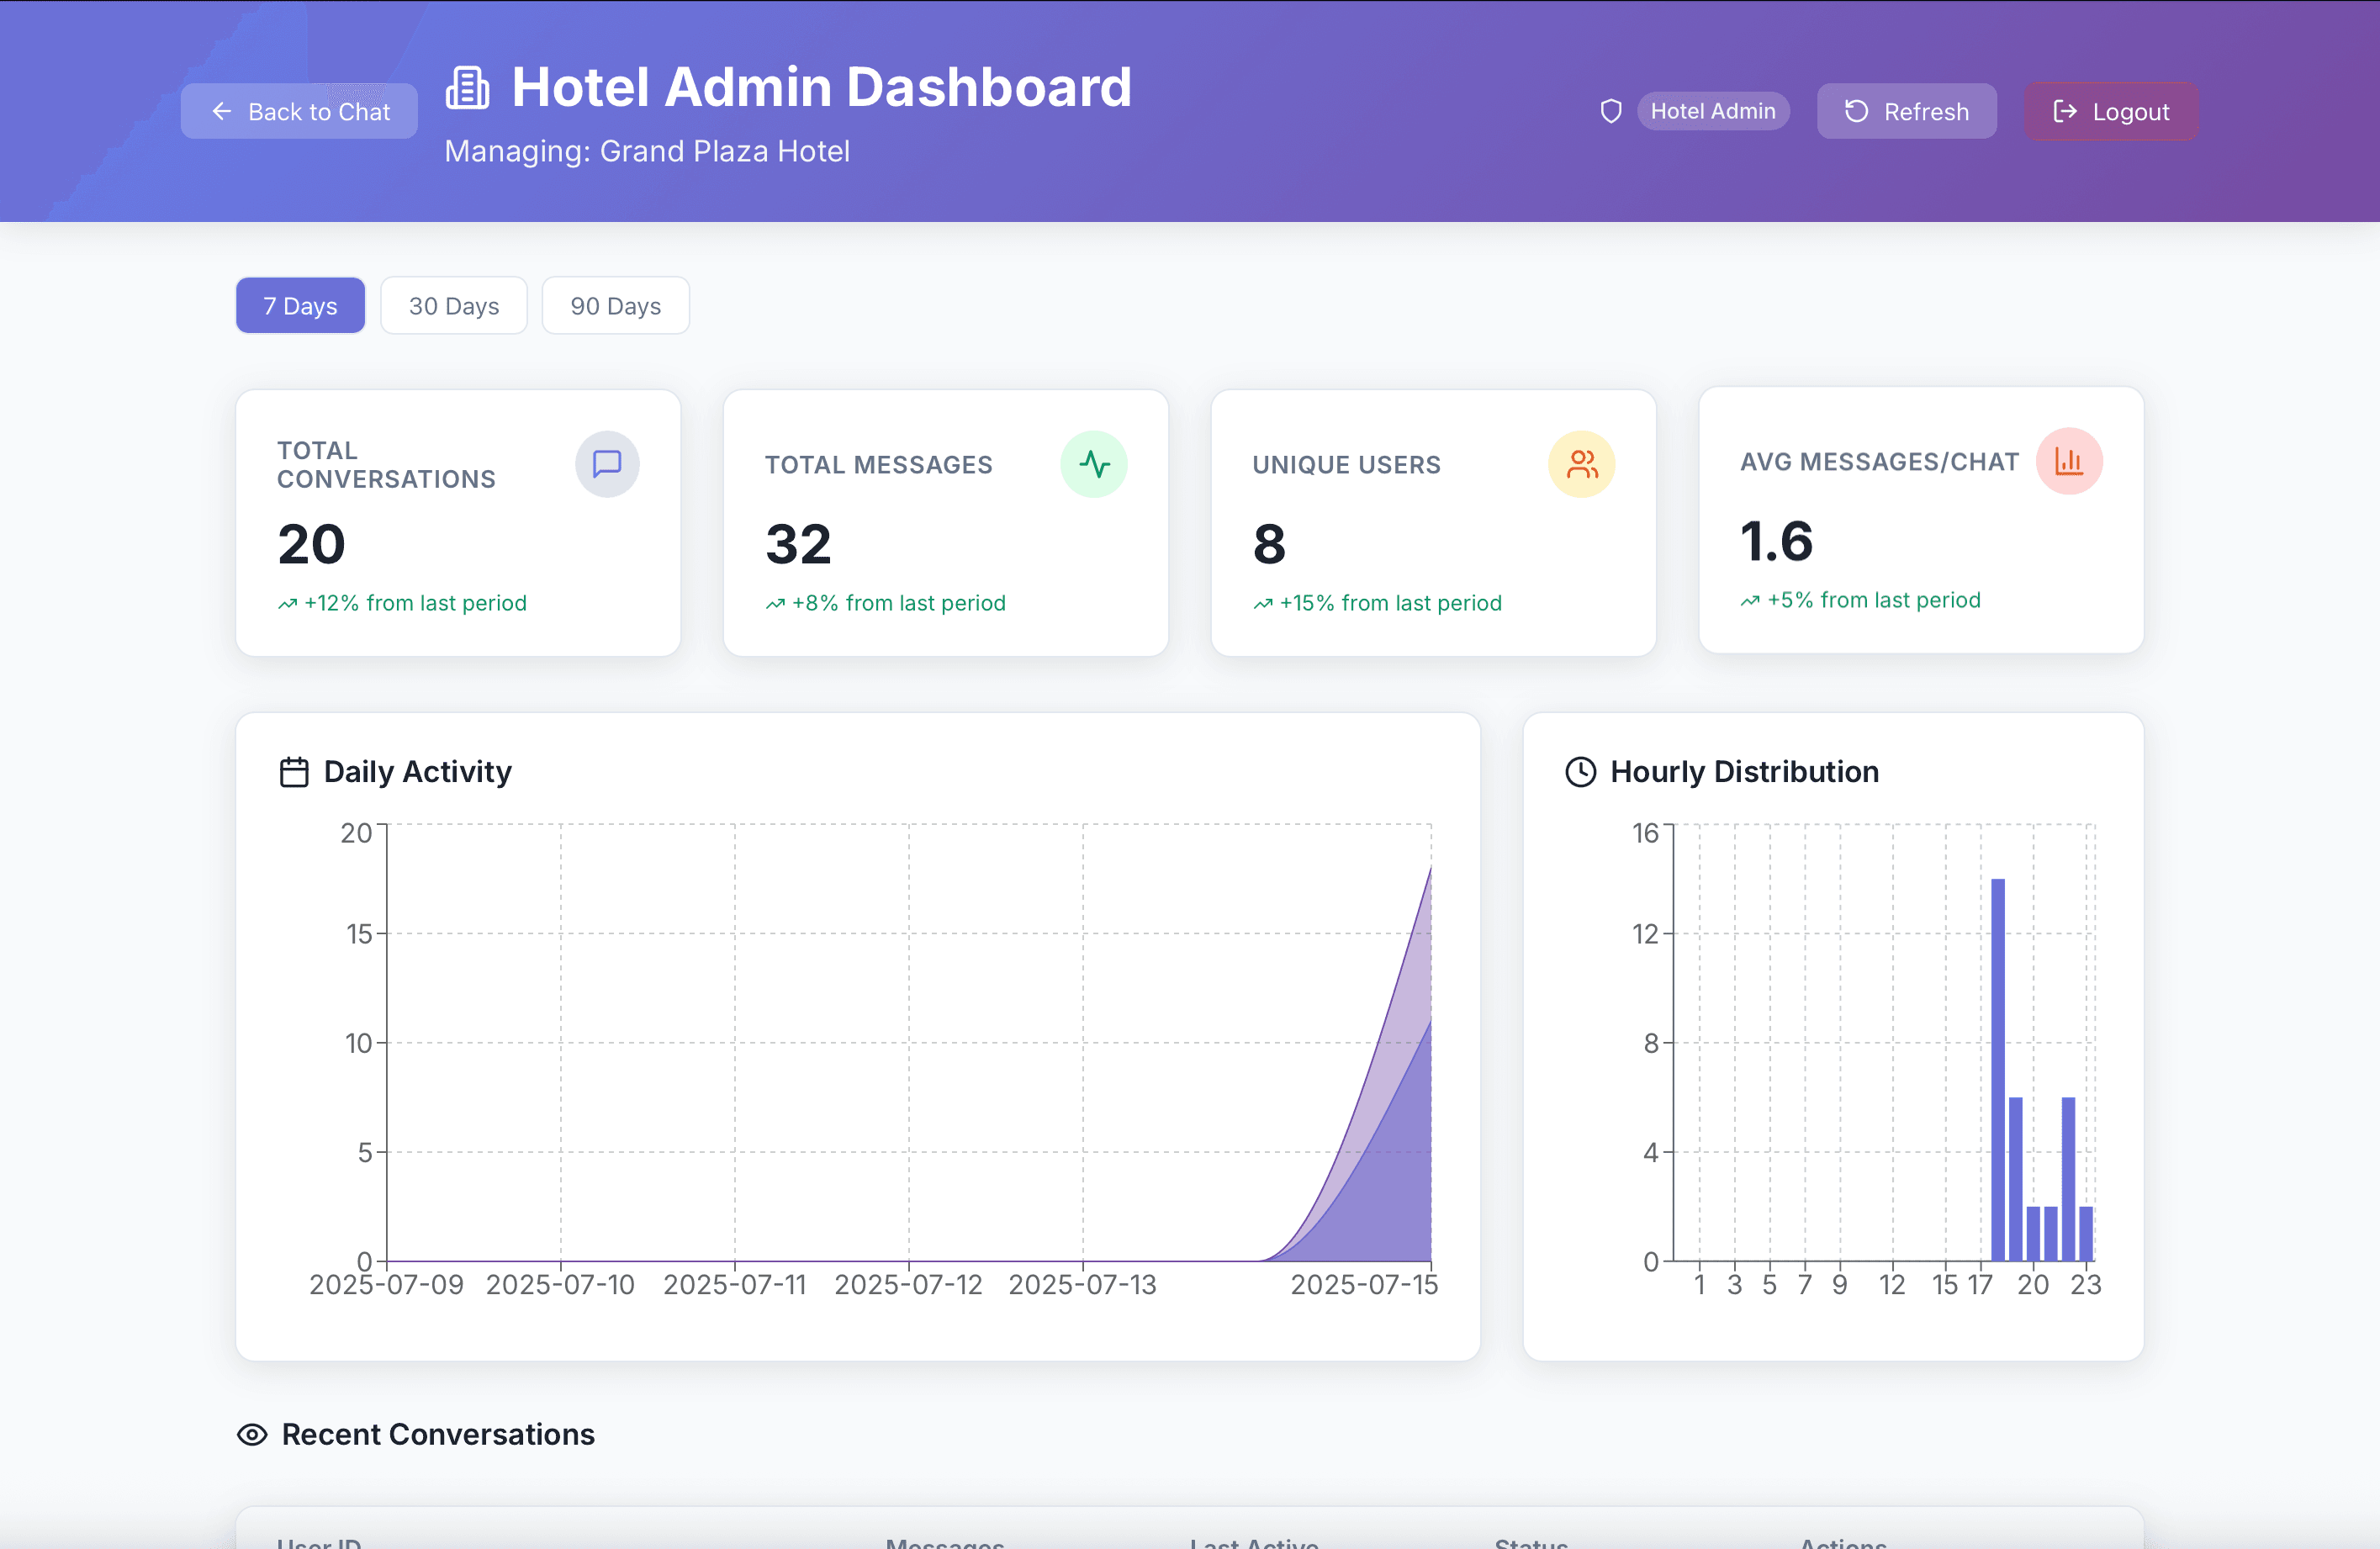2380x1549 pixels.
Task: Click the users icon on Unique Users card
Action: (x=1581, y=464)
